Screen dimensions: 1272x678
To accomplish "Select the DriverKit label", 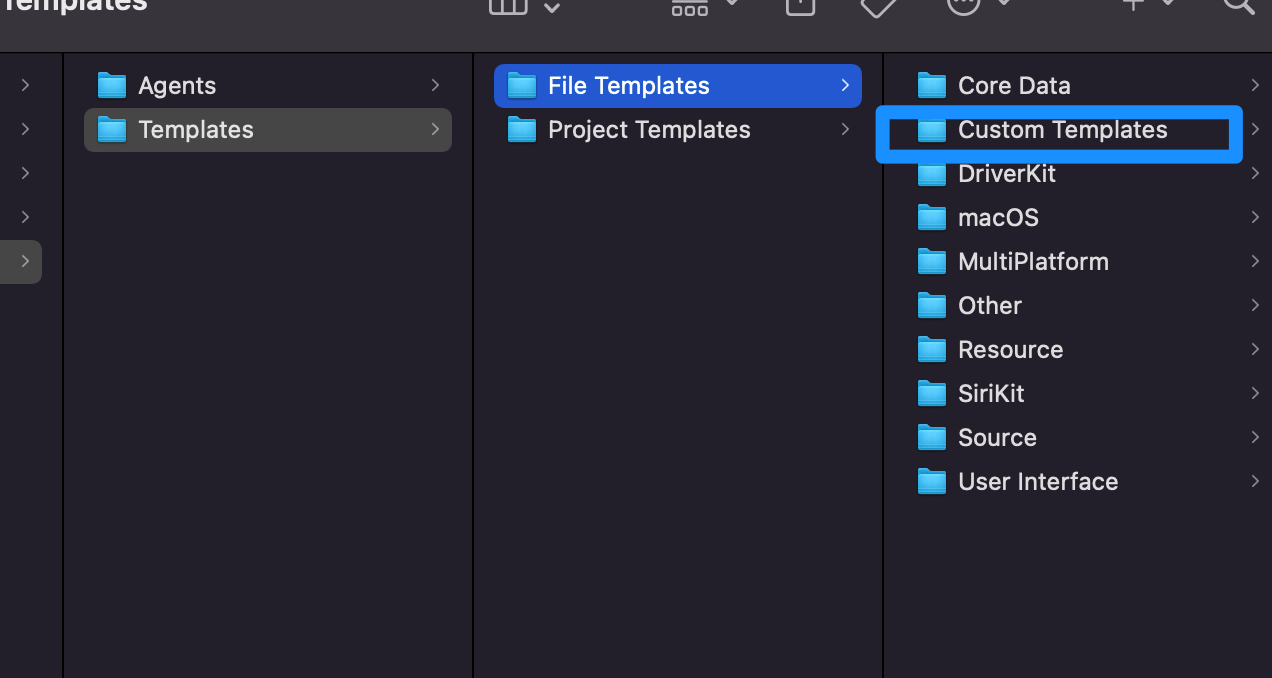I will coord(1007,174).
